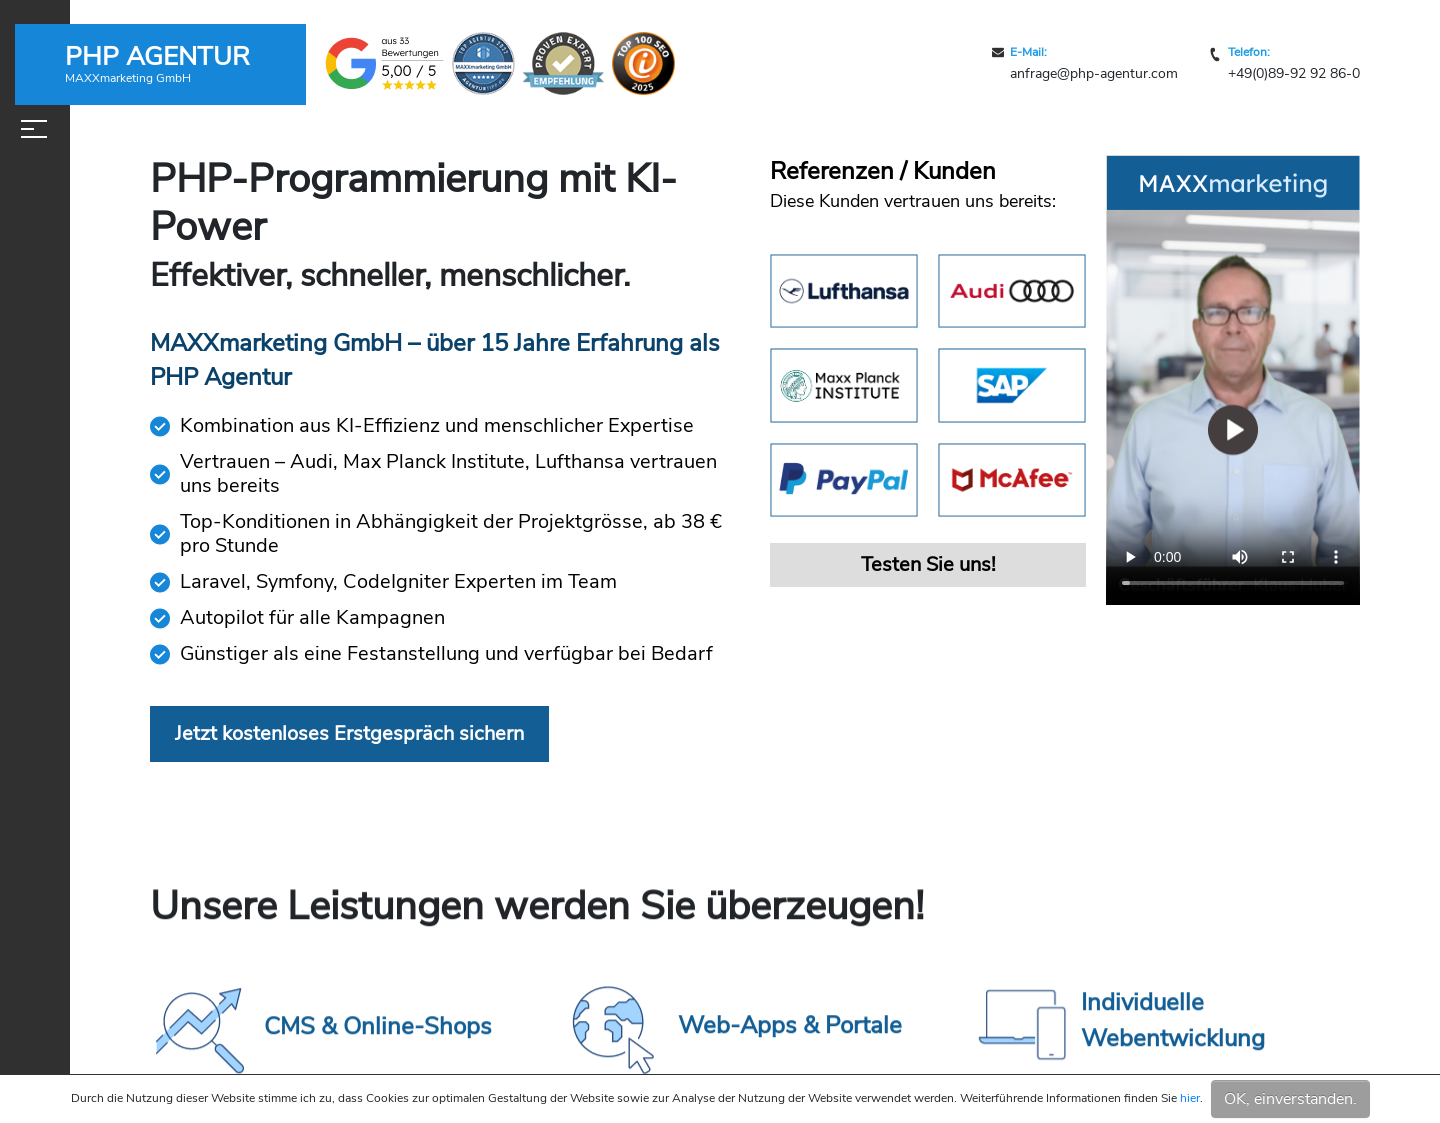Image resolution: width=1440 pixels, height=1123 pixels.
Task: Click checkmark icon beside Autopilot für alle Kampagnen
Action: click(x=160, y=619)
